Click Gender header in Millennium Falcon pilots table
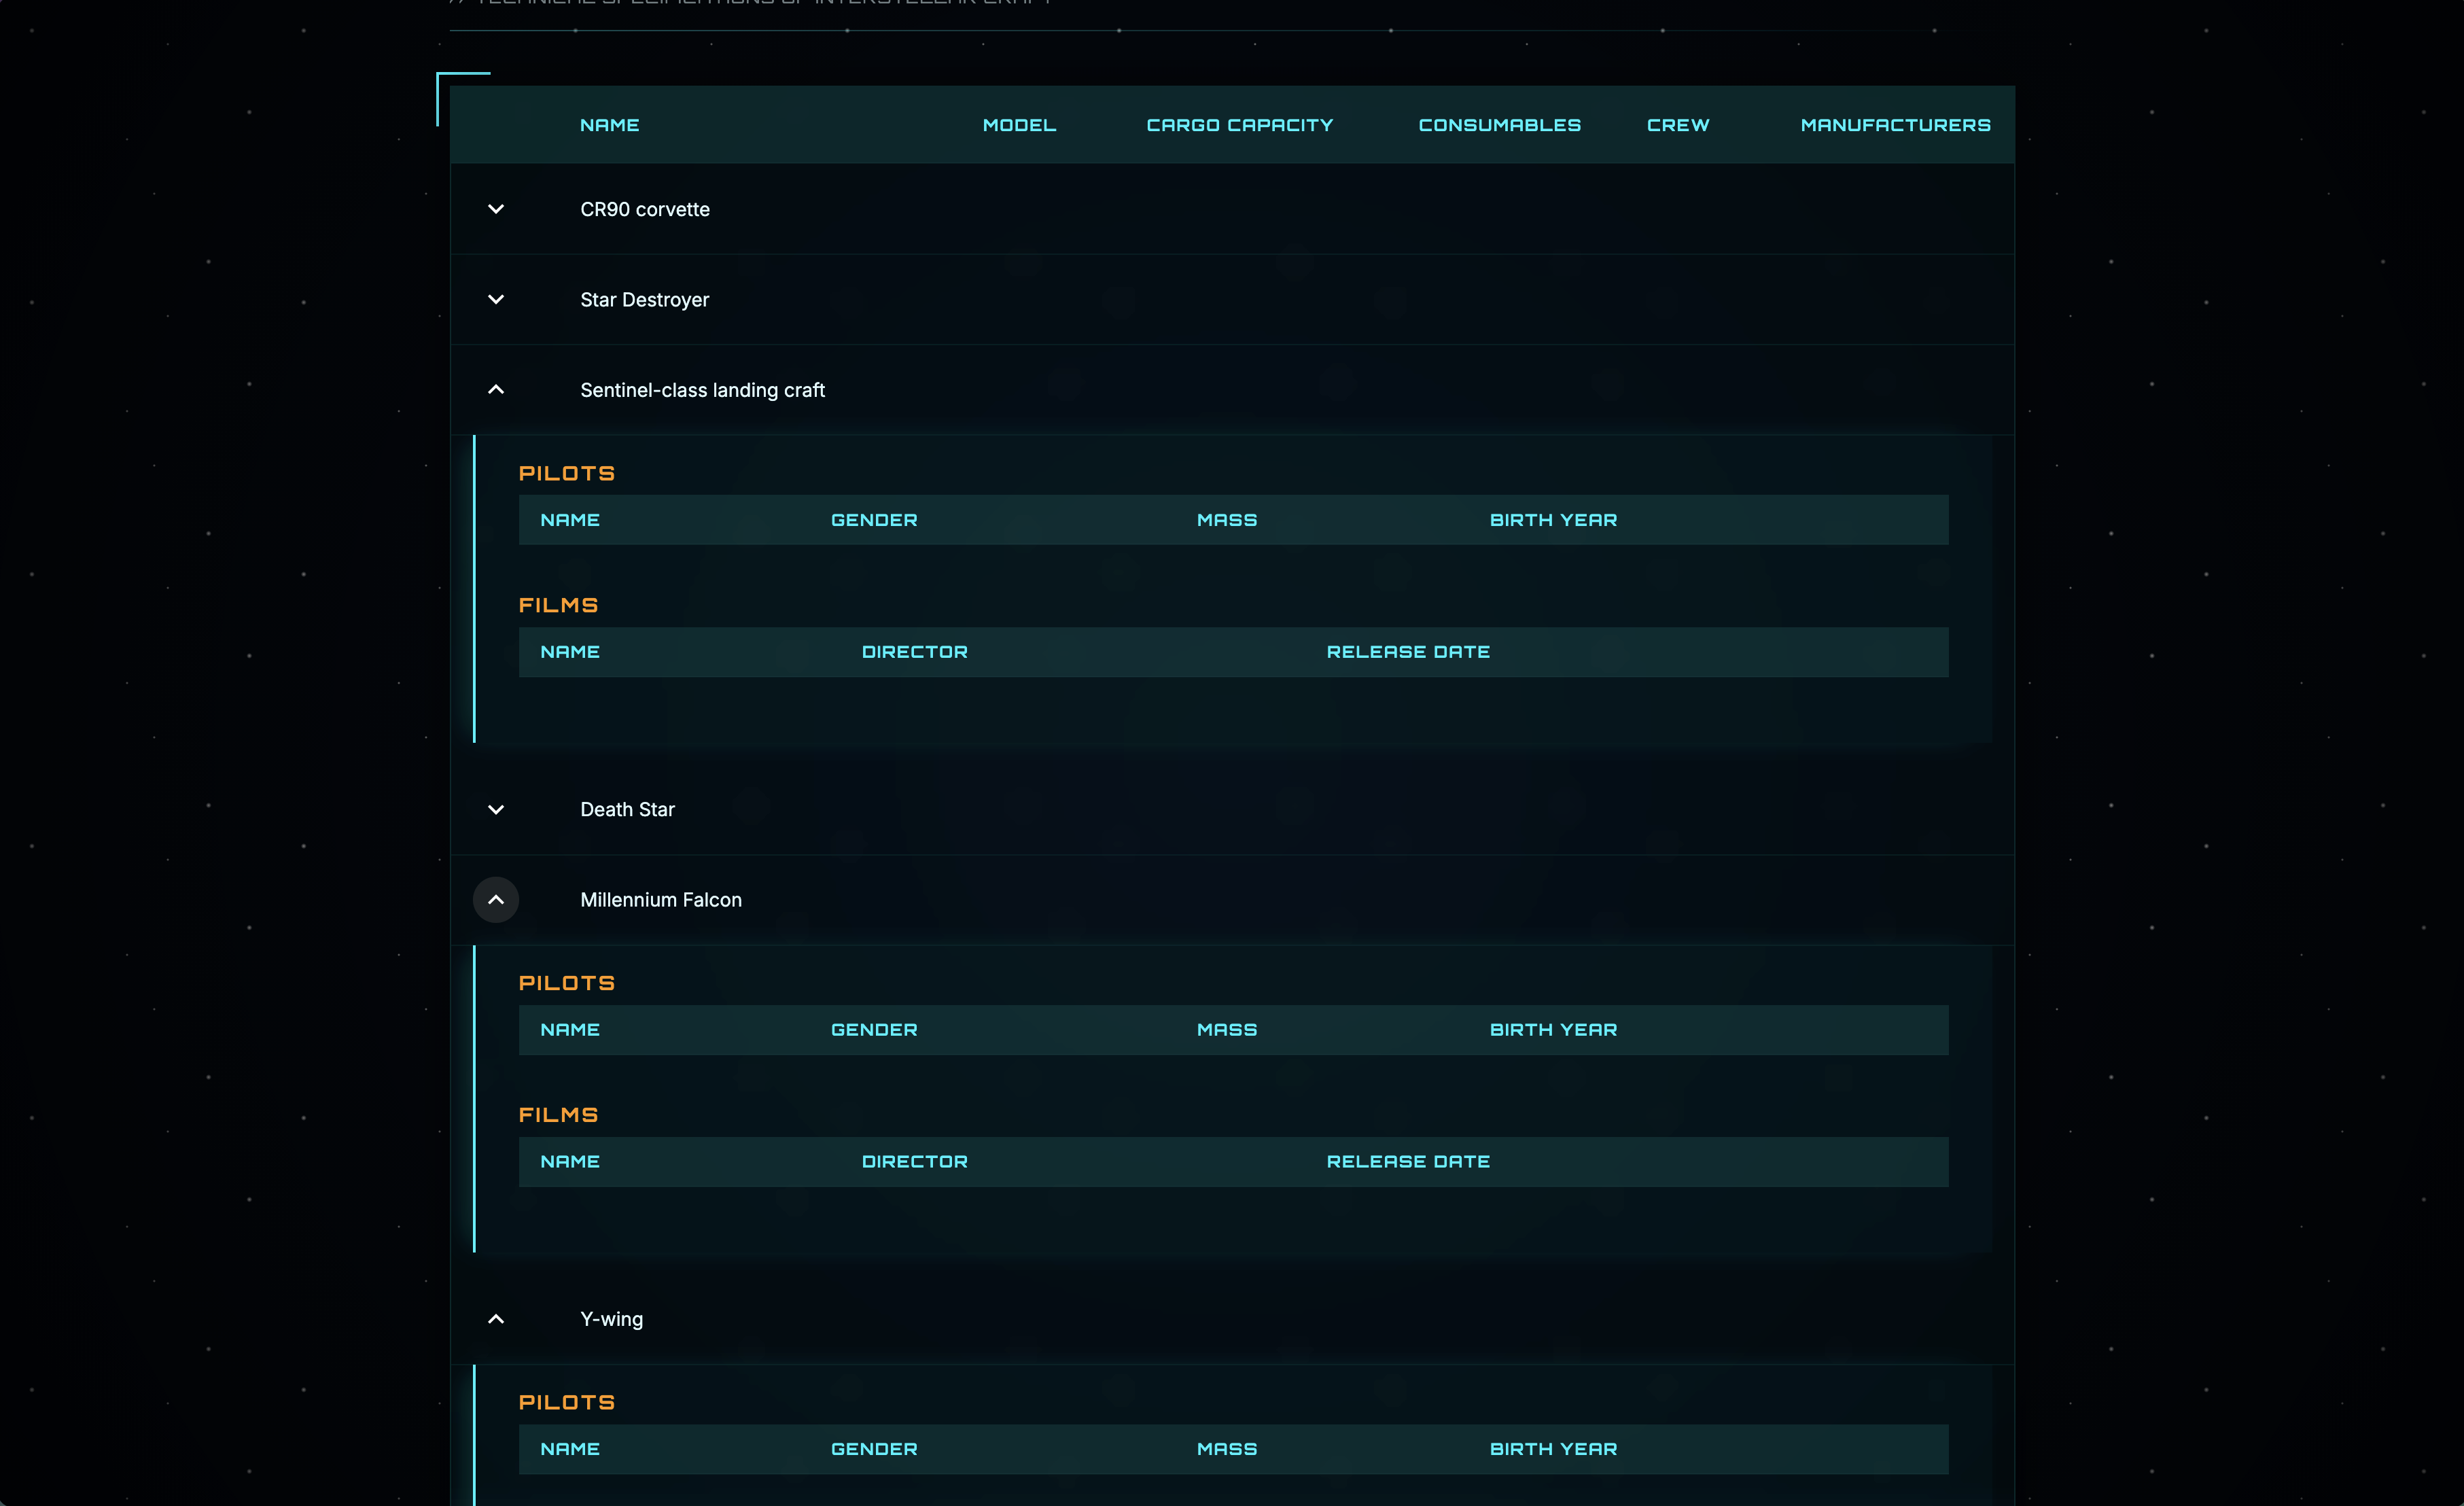The width and height of the screenshot is (2464, 1506). coord(874,1030)
